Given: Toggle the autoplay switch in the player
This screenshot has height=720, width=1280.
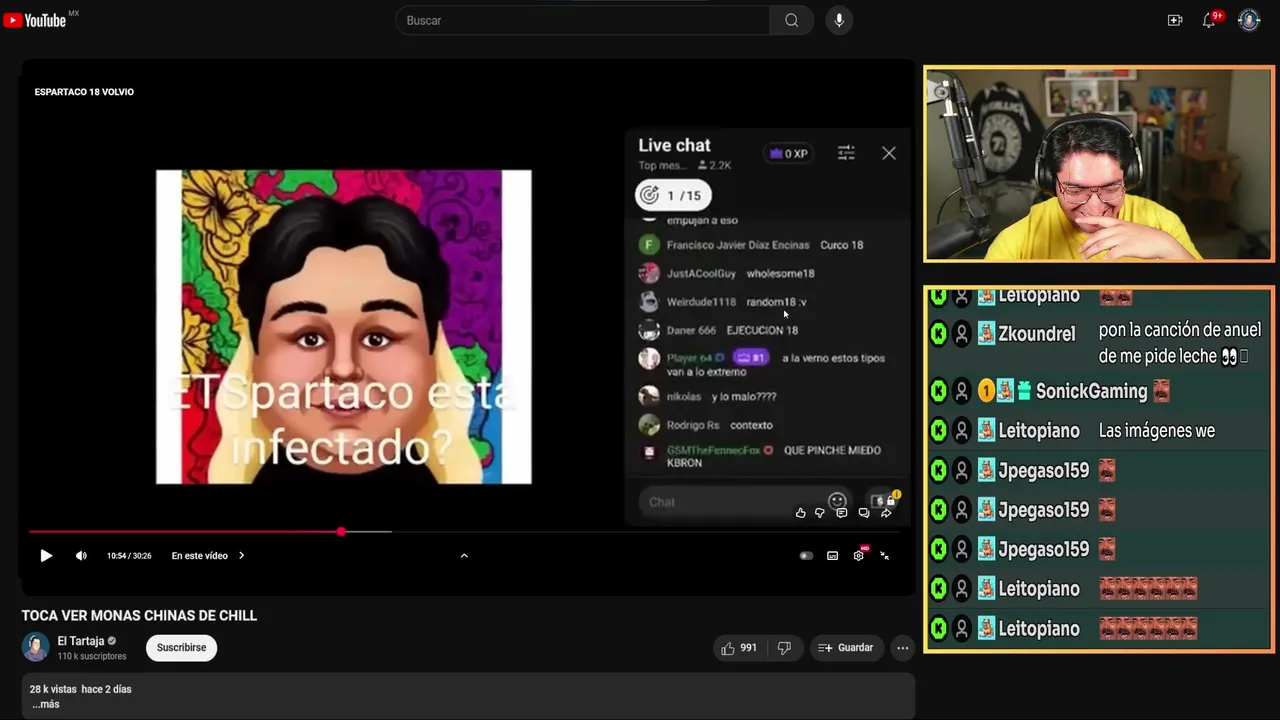Looking at the screenshot, I should click(806, 556).
